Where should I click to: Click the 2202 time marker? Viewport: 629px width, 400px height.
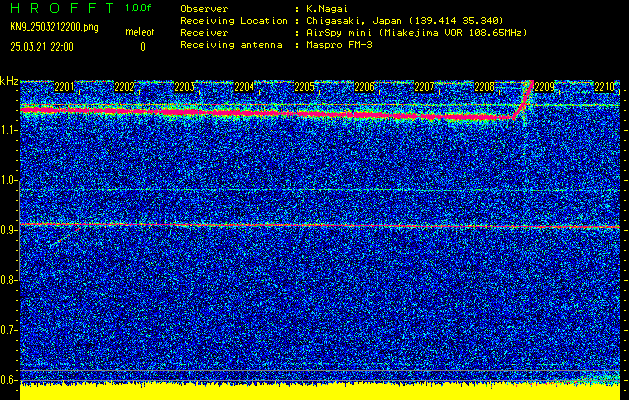(x=124, y=87)
